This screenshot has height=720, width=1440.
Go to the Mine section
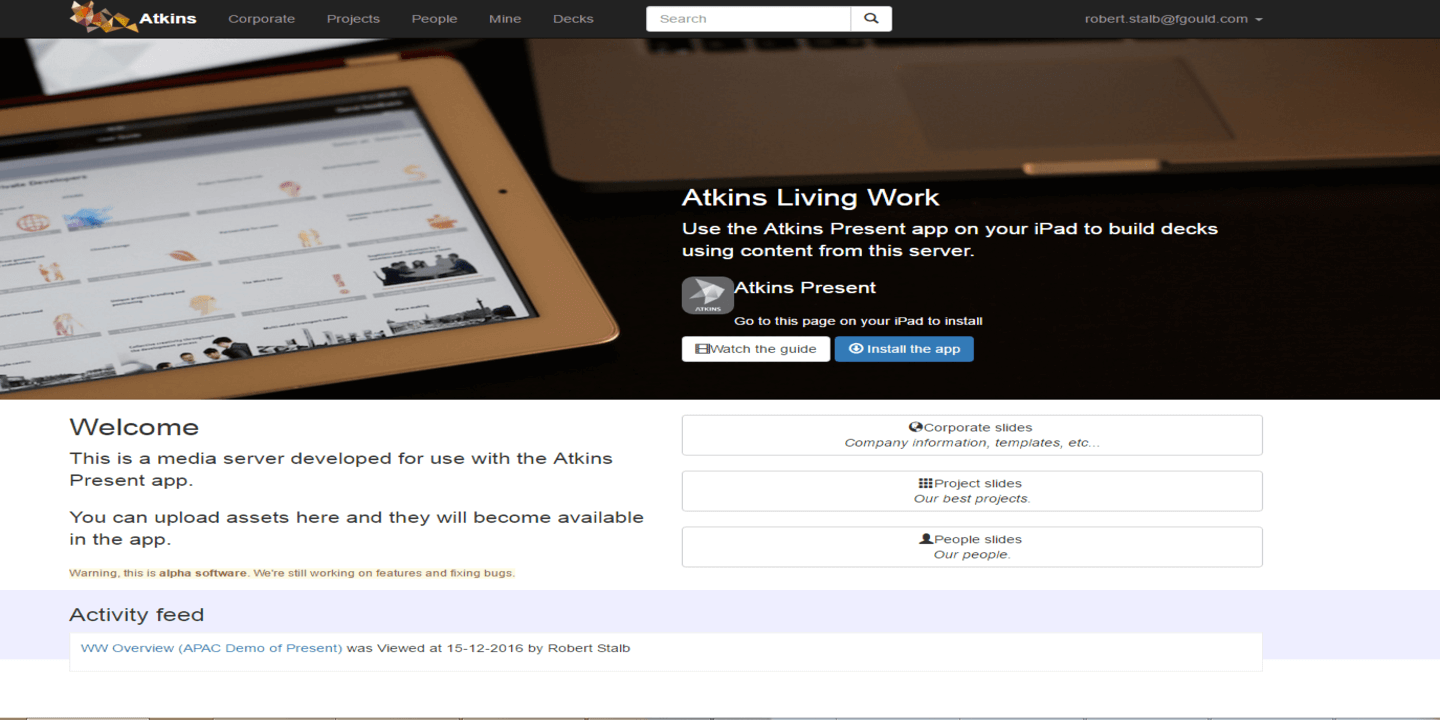coord(505,19)
